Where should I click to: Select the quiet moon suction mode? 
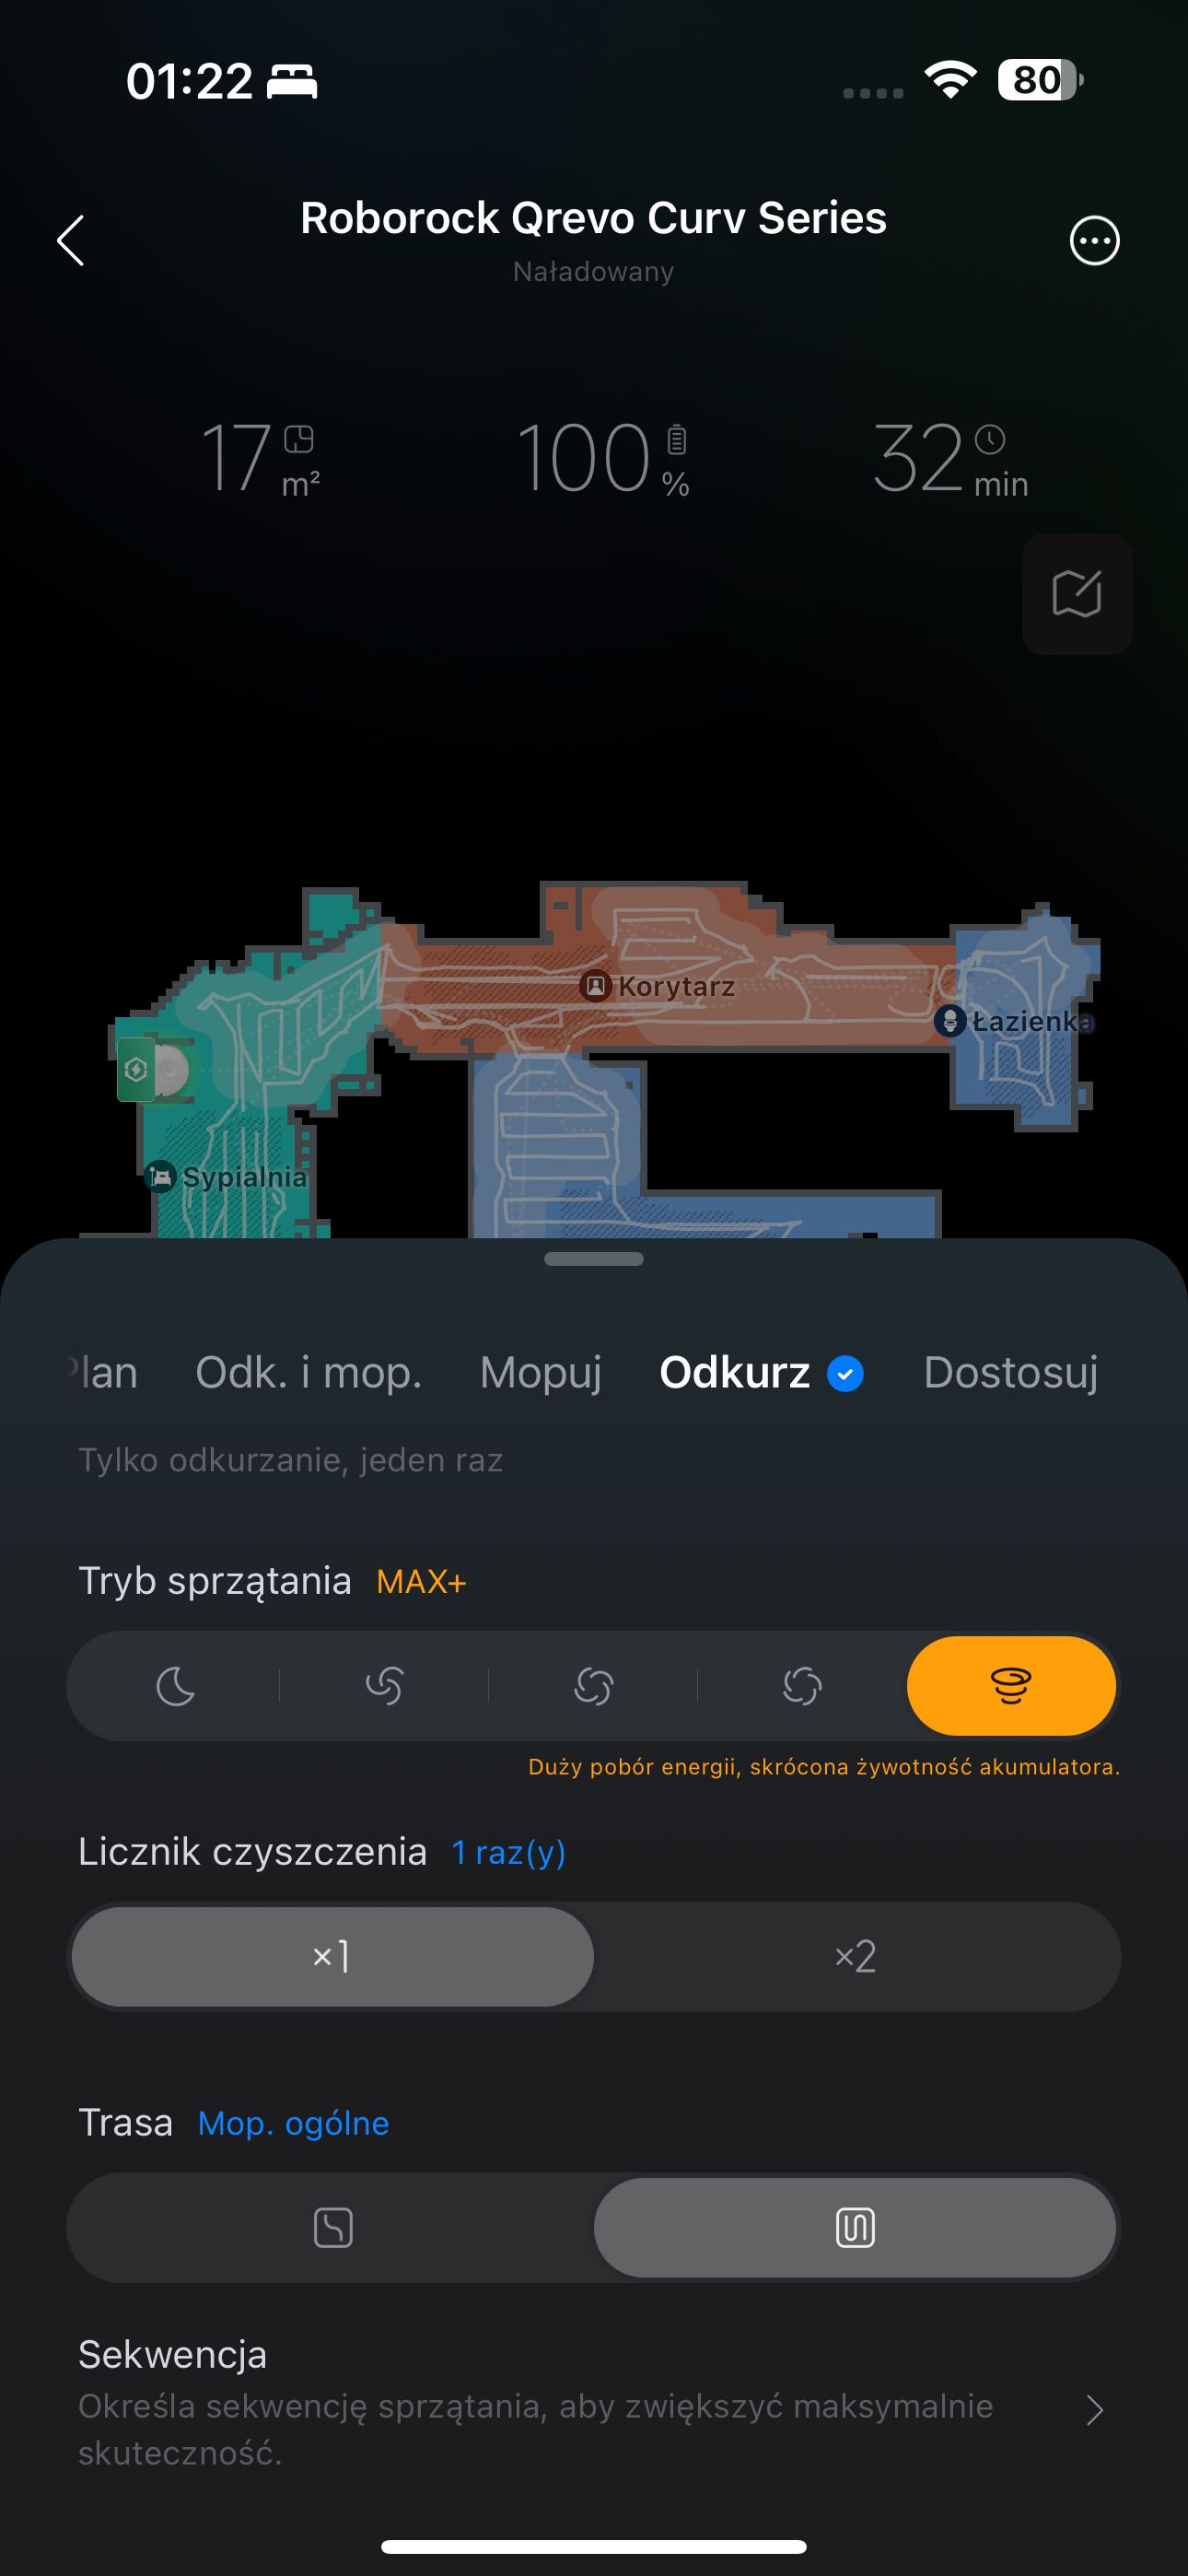tap(175, 1686)
